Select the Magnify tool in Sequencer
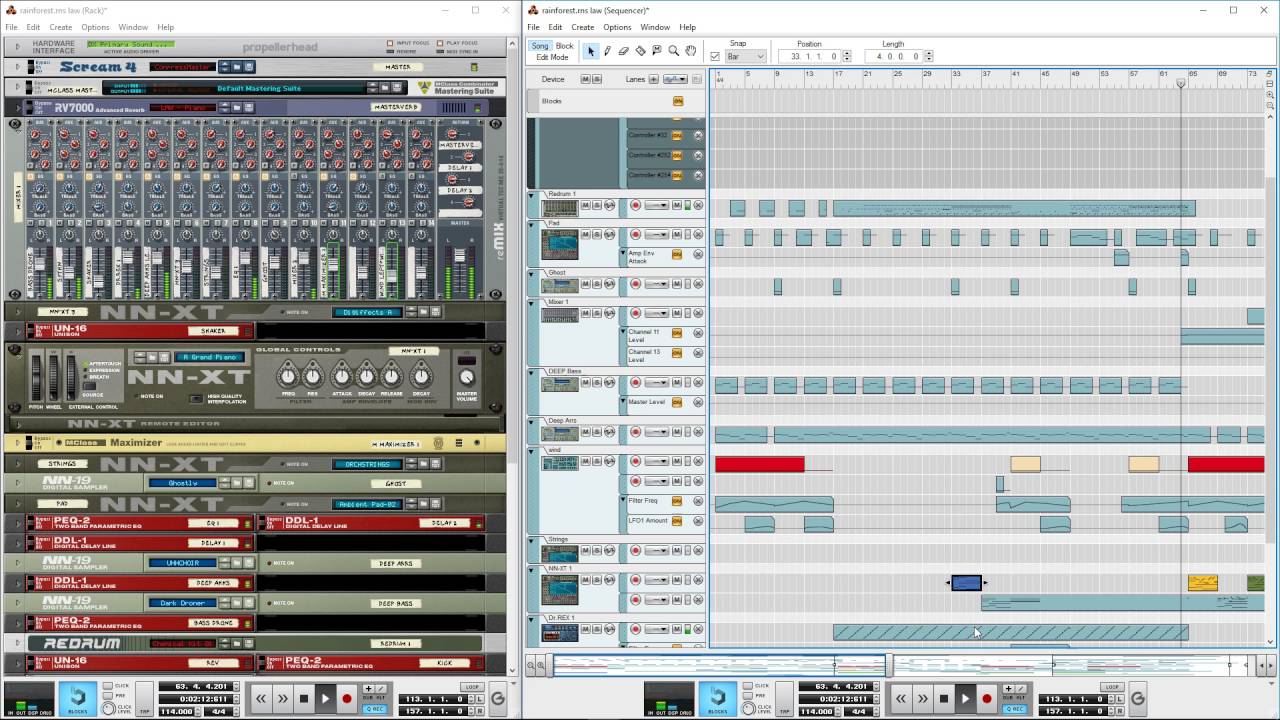This screenshot has height=720, width=1280. tap(673, 51)
